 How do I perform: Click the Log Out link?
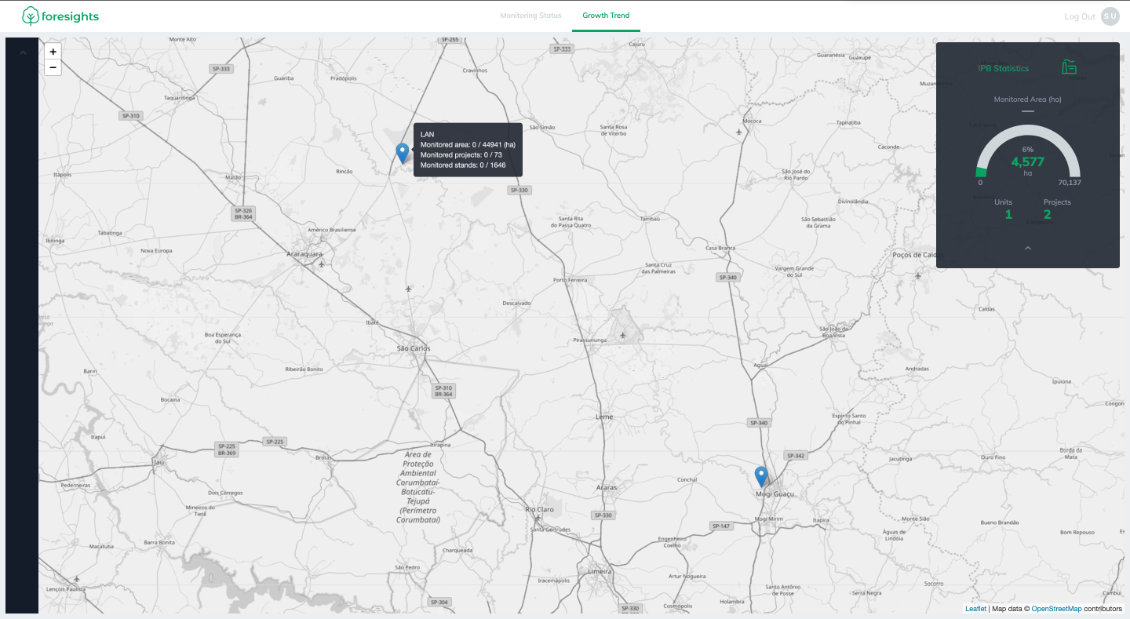pyautogui.click(x=1080, y=17)
